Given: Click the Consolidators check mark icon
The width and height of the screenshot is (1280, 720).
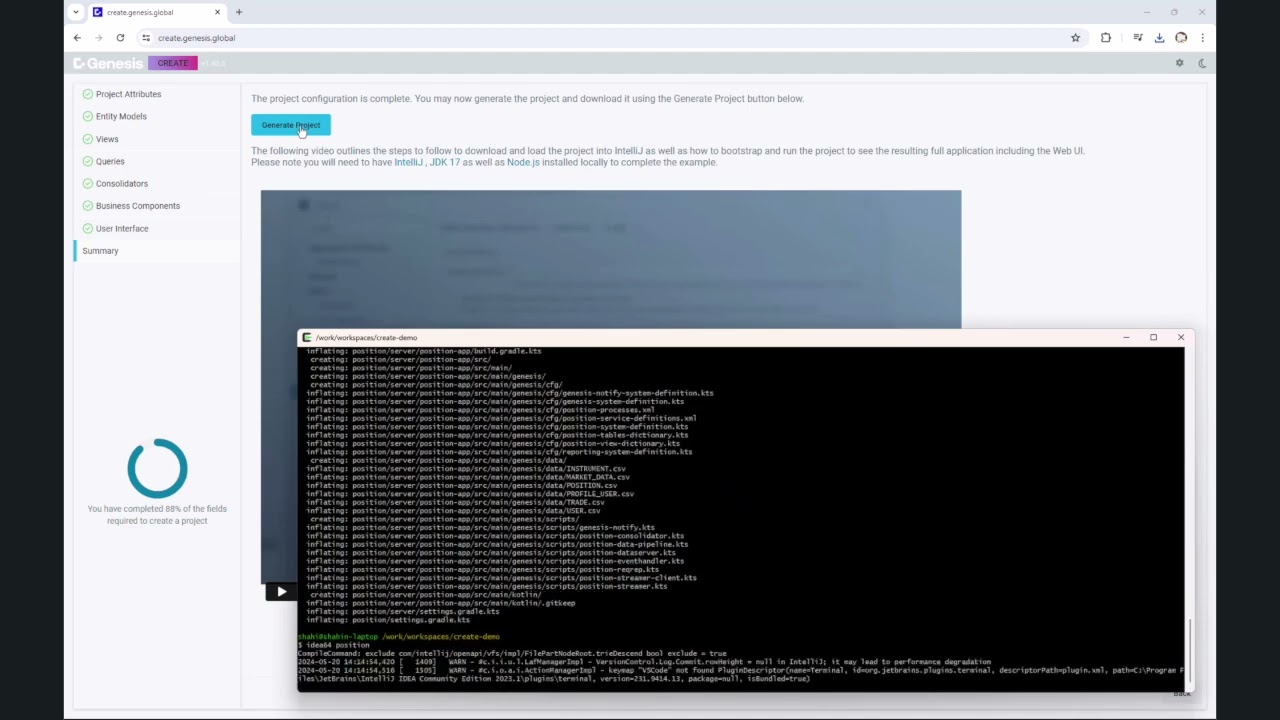Looking at the screenshot, I should point(87,183).
